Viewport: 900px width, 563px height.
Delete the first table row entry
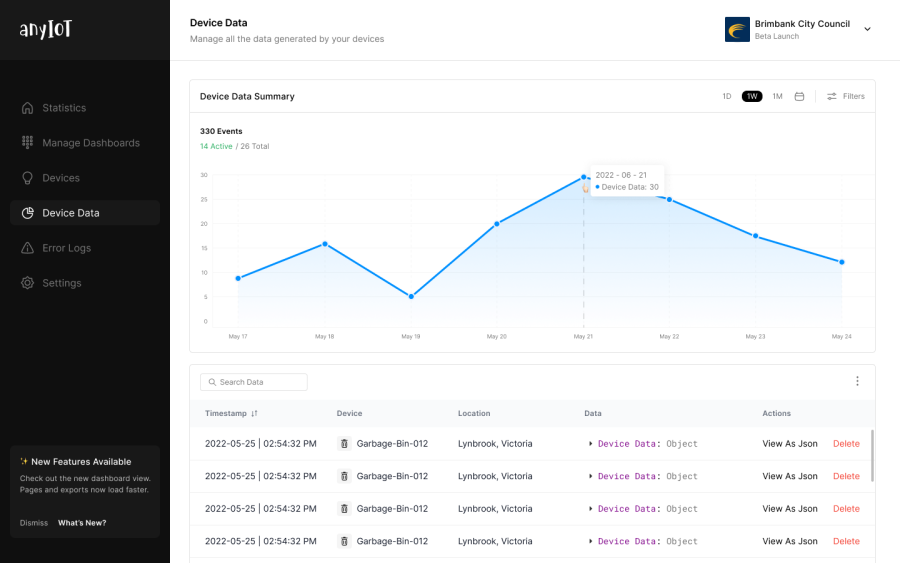[846, 444]
